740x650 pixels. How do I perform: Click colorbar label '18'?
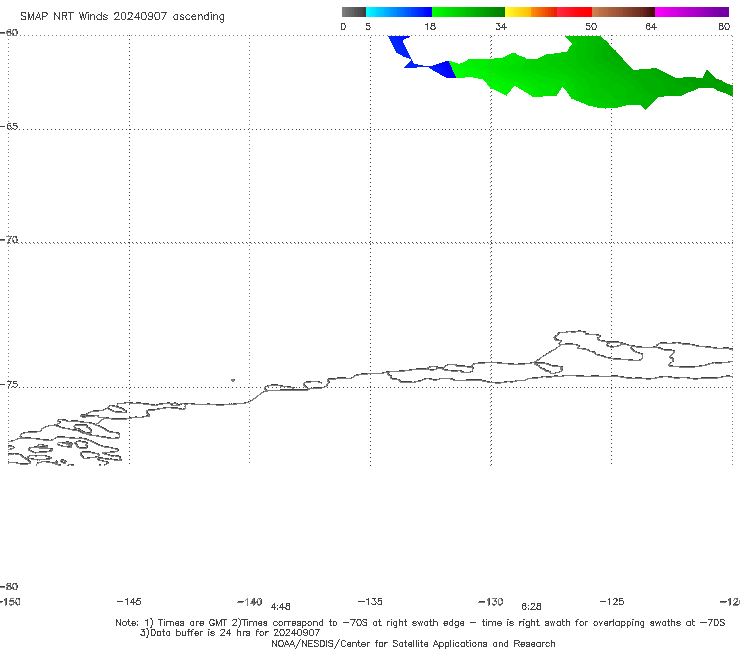[430, 26]
